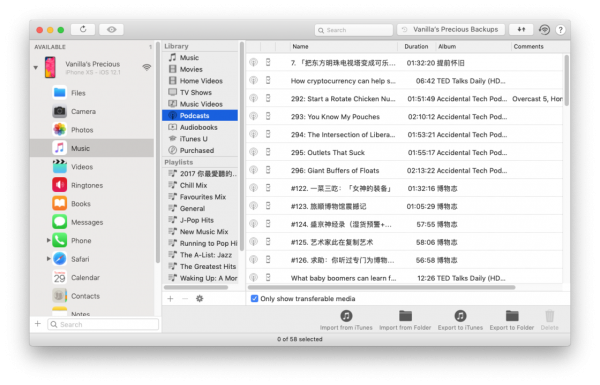Click the horizontal scrollbar below the episode list

click(382, 287)
